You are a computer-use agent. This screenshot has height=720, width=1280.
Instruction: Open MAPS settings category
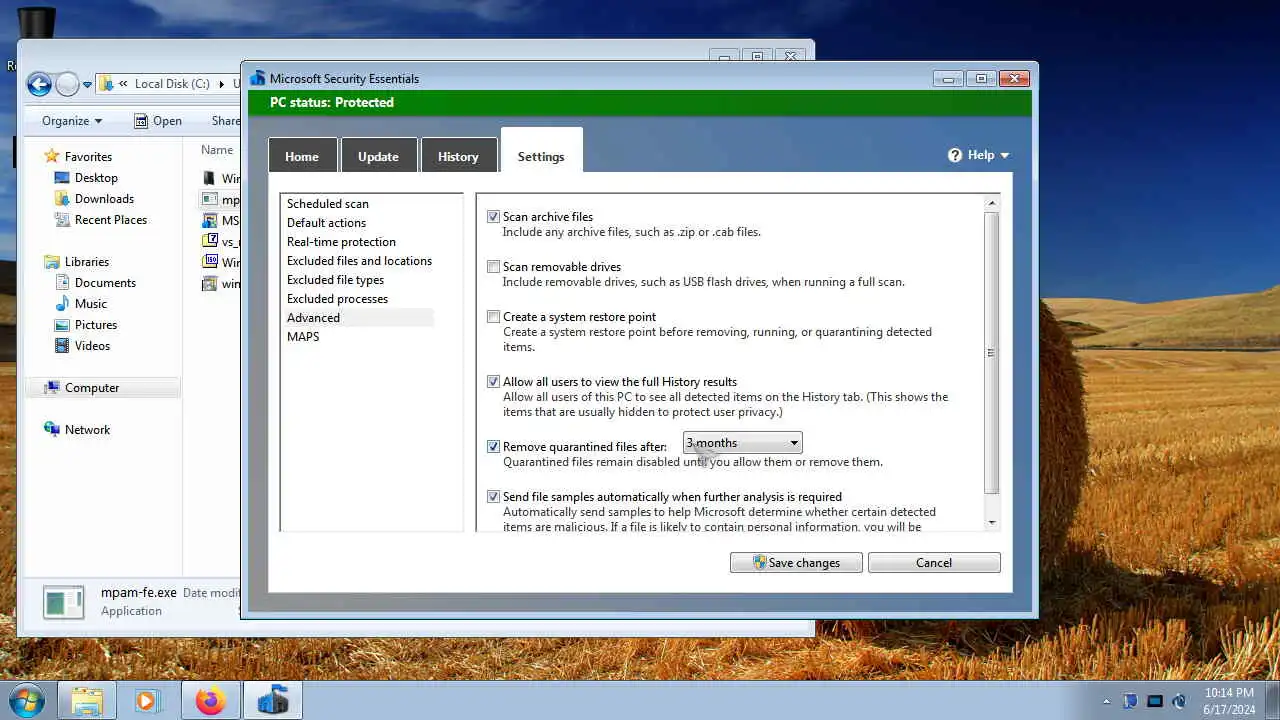(303, 337)
